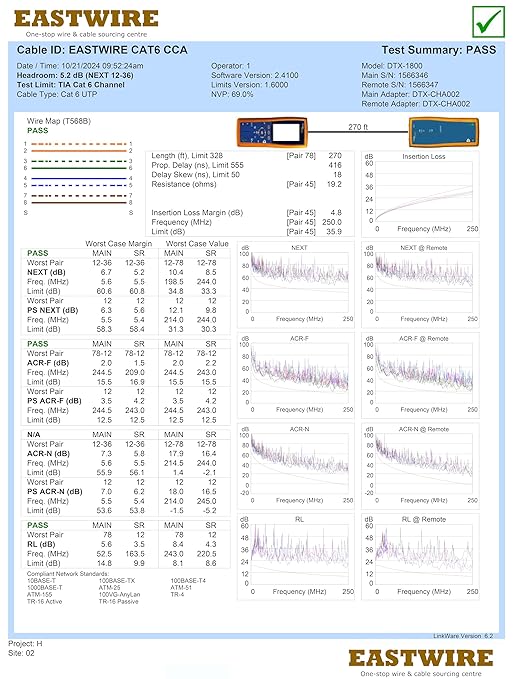This screenshot has width=516, height=679.
Task: Open the NEXT @ Remote graph
Action: tap(421, 285)
